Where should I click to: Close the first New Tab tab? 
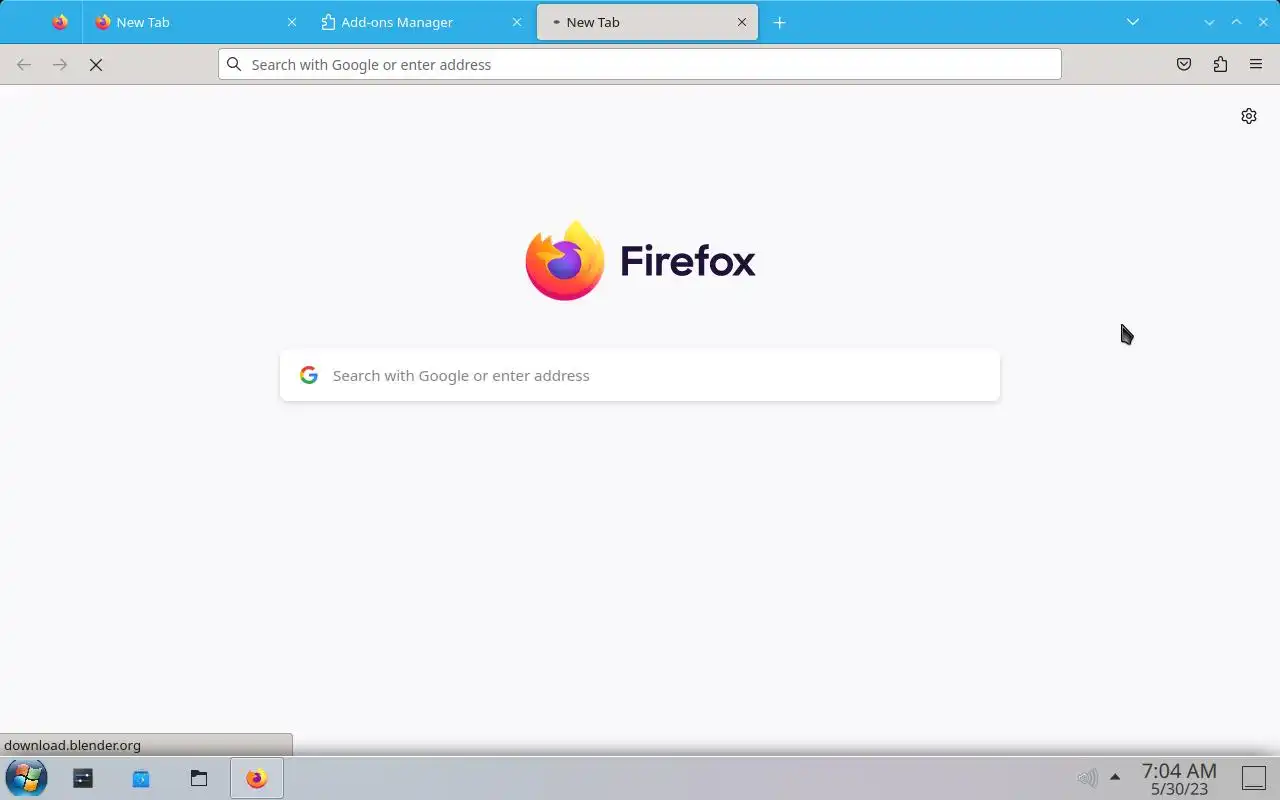[x=292, y=22]
